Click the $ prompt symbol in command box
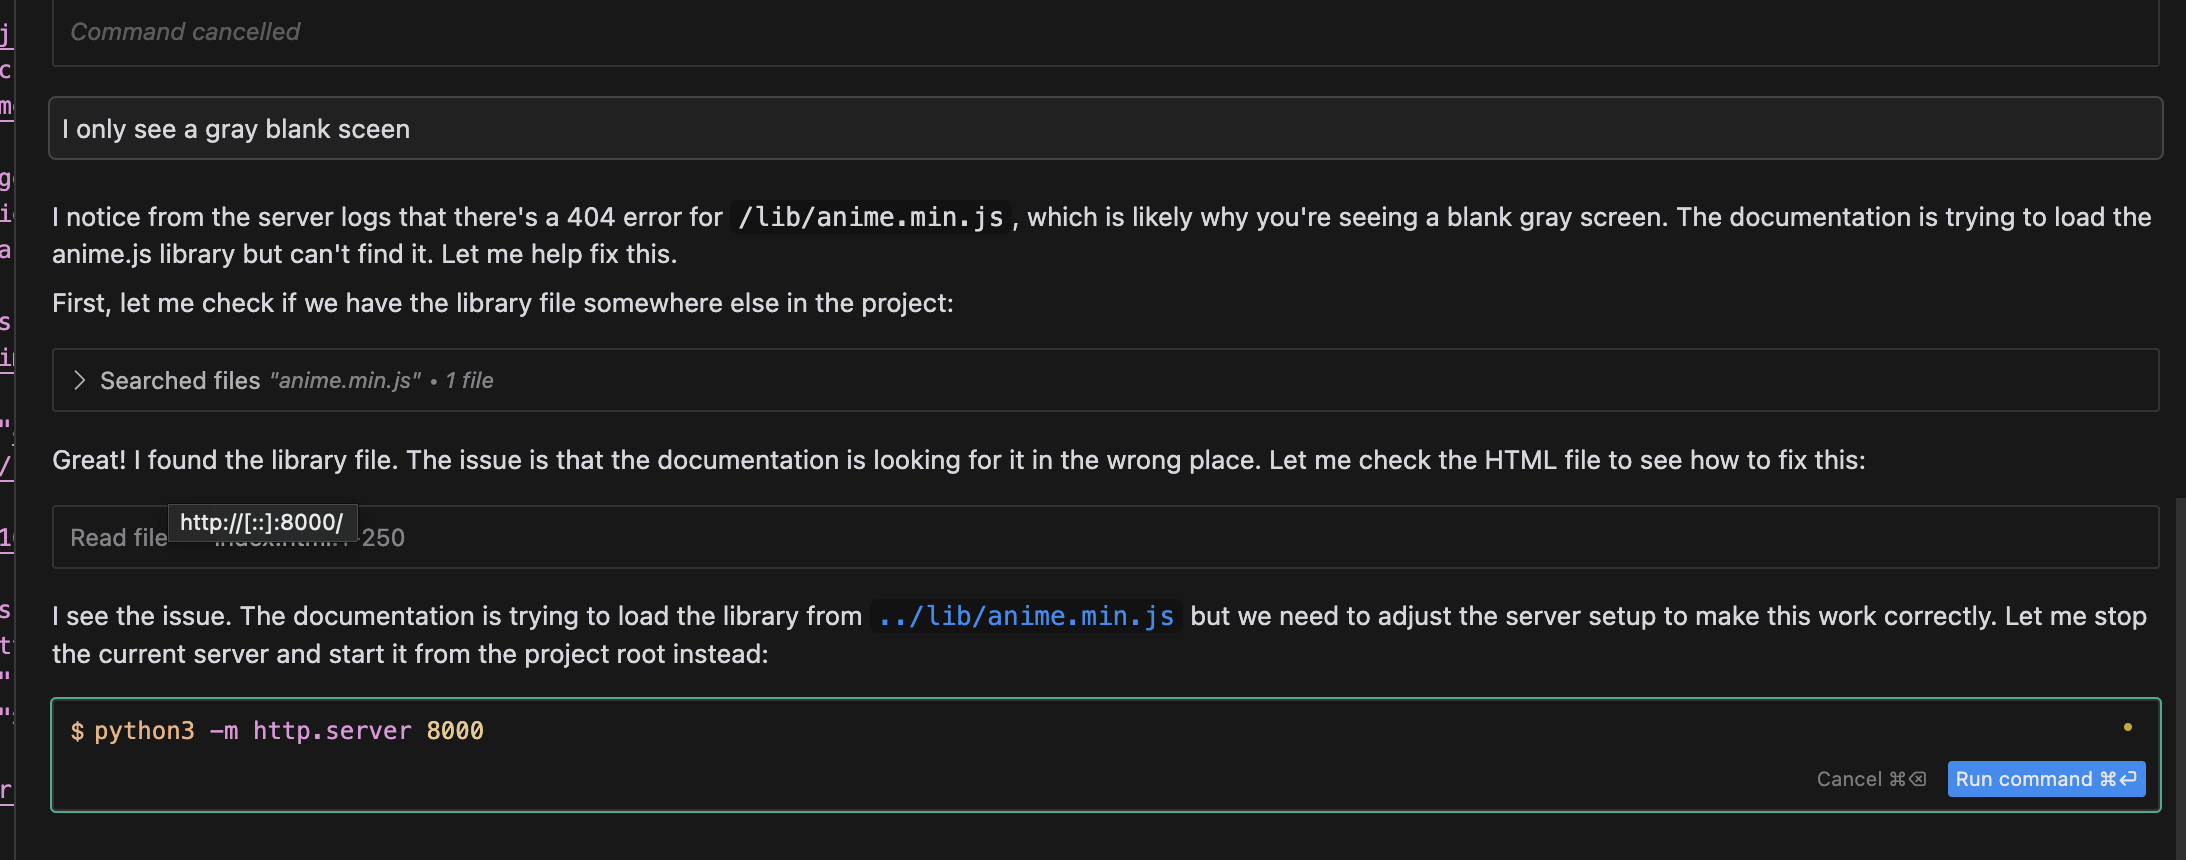This screenshot has width=2186, height=860. point(77,731)
